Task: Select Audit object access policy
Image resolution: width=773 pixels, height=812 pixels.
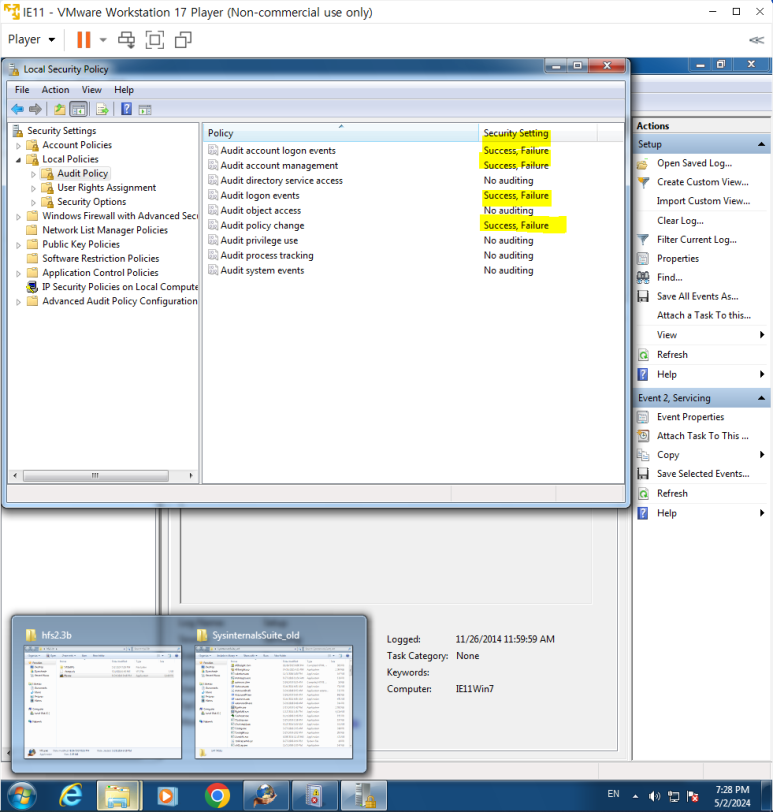Action: (260, 210)
